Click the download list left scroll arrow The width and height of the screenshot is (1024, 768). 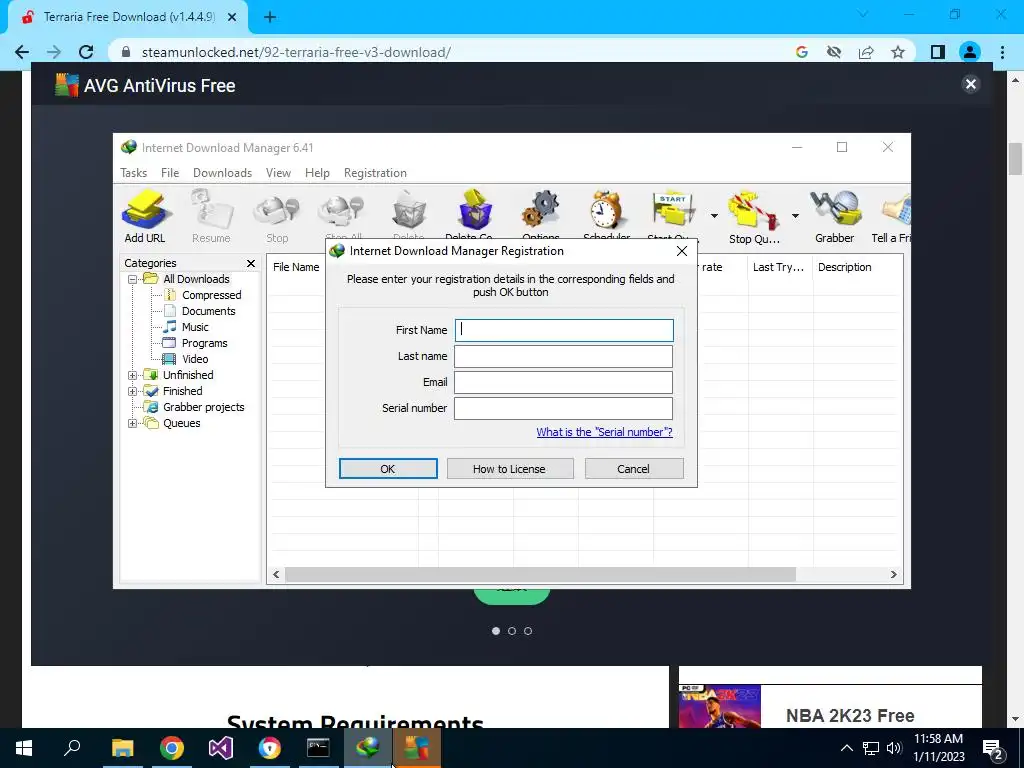coord(276,575)
